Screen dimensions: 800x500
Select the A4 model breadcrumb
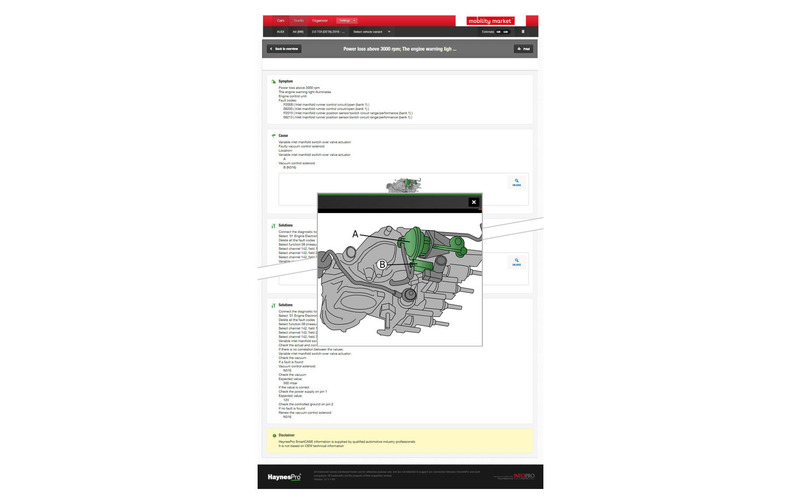point(298,32)
